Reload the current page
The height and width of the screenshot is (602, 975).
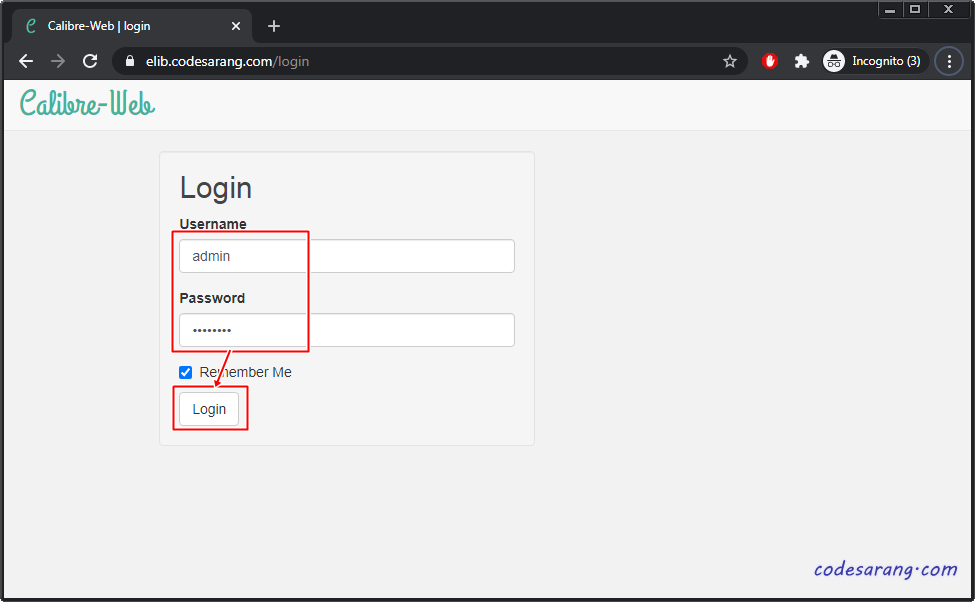coord(90,61)
